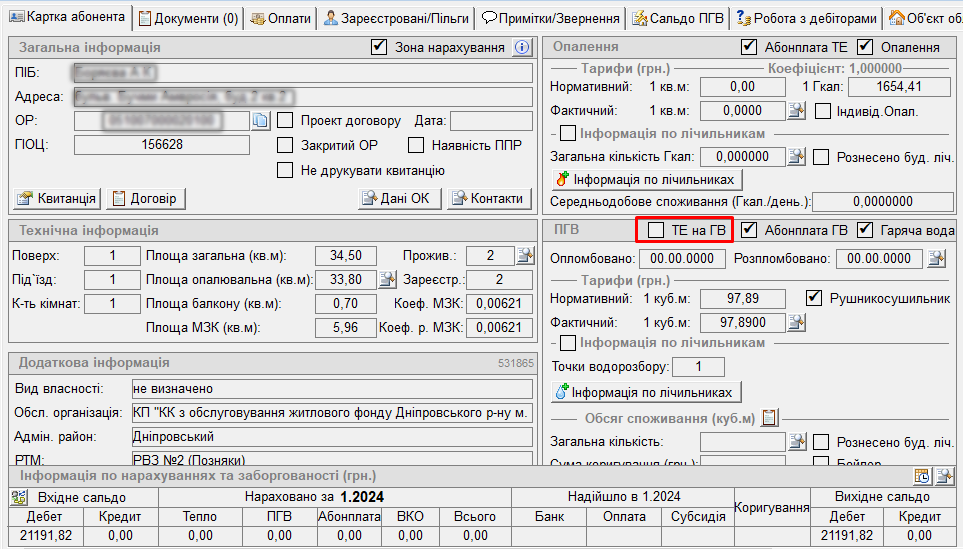Click clipboard icon beside Обсяг споживання heading
The height and width of the screenshot is (549, 963).
click(x=769, y=418)
